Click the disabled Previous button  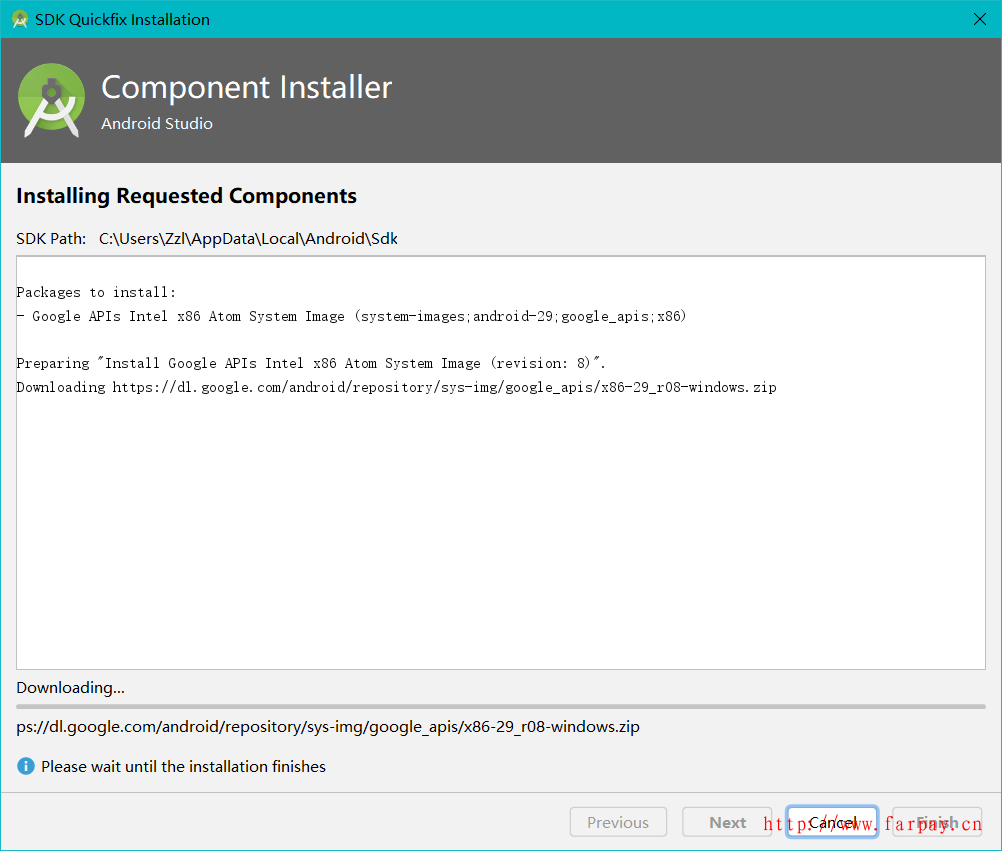(x=617, y=822)
